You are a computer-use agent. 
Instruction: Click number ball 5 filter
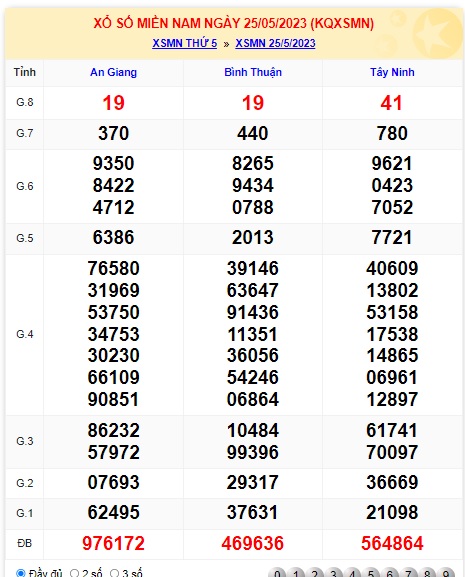click(x=371, y=573)
